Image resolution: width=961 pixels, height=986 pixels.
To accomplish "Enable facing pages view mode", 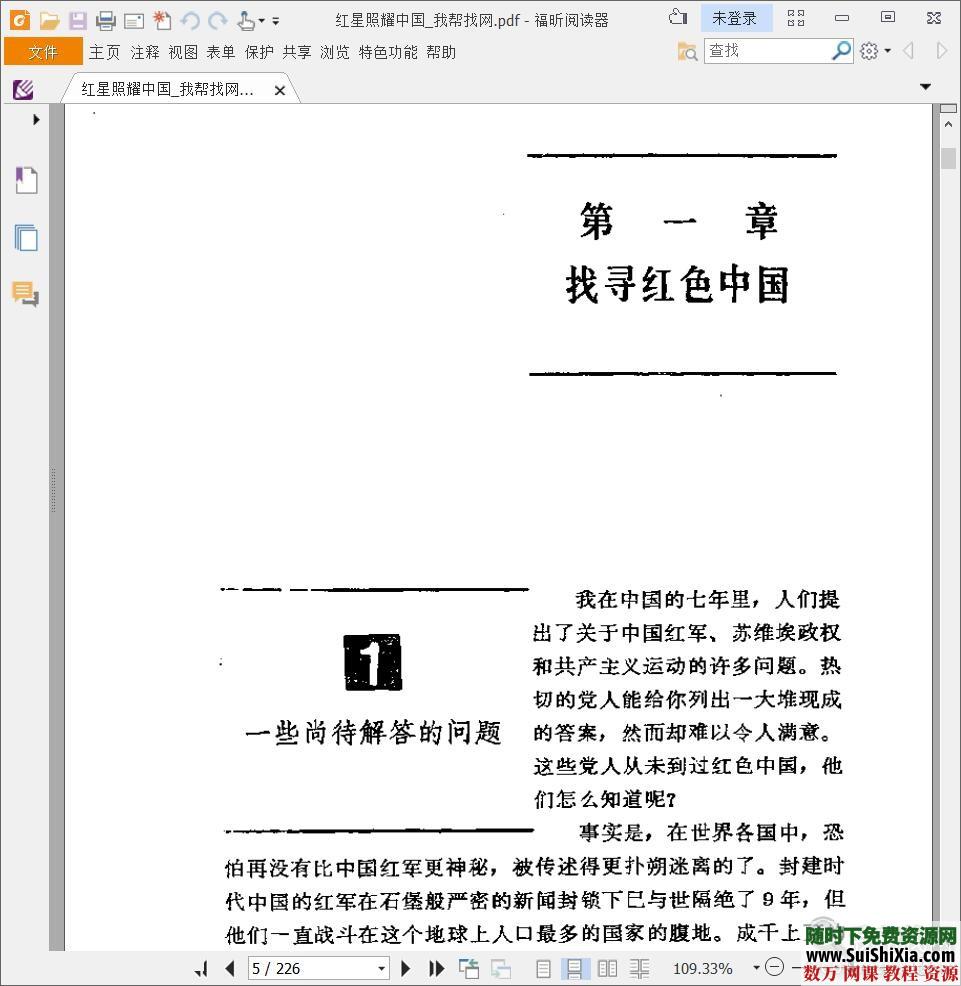I will click(x=607, y=968).
